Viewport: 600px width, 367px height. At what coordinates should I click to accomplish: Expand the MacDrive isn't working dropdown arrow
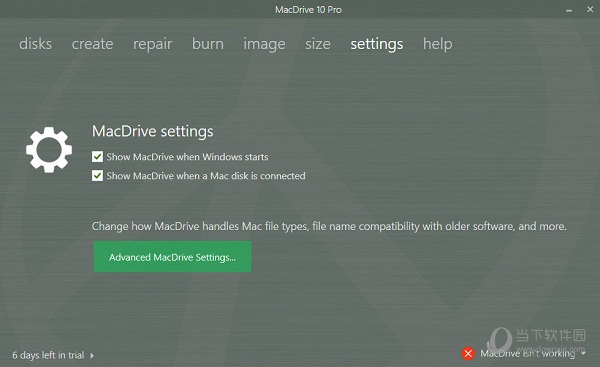[x=583, y=353]
